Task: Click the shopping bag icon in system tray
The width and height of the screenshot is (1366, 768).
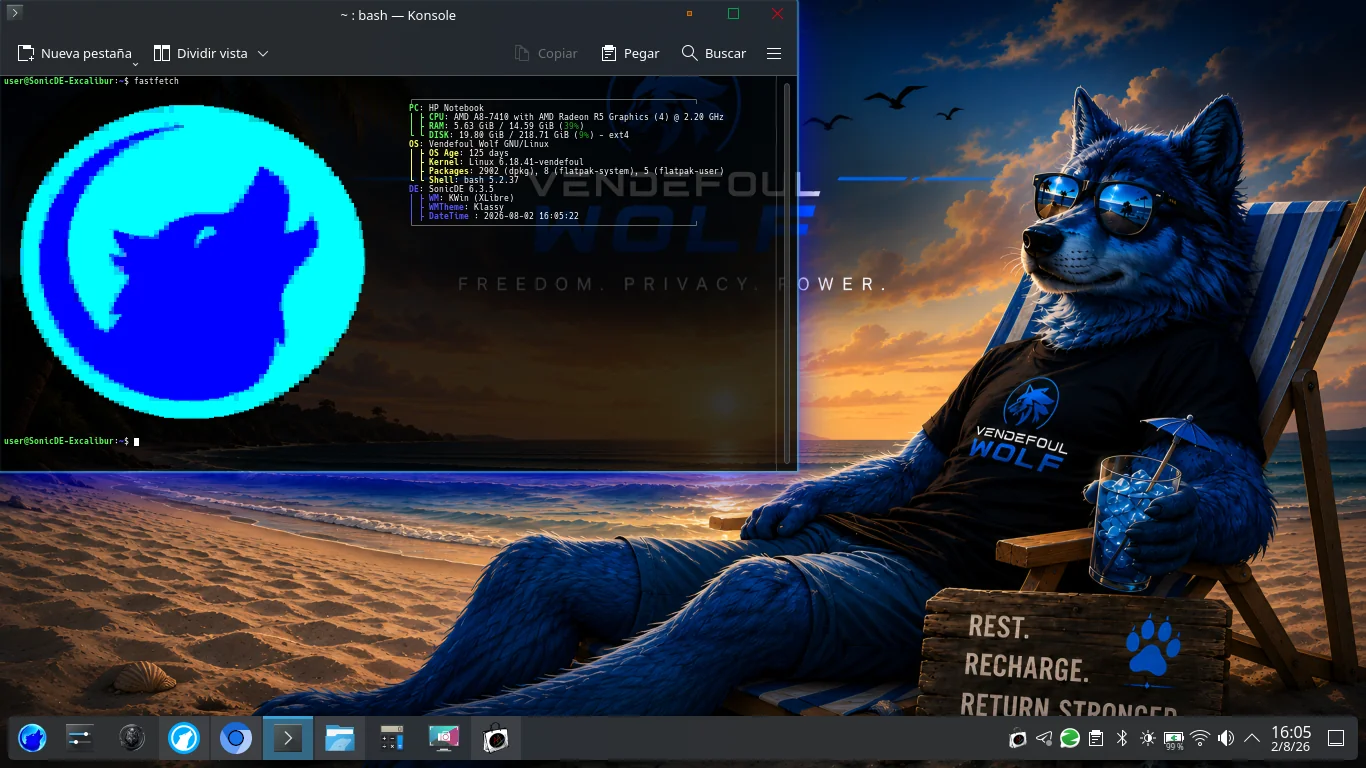Action: click(x=1018, y=739)
